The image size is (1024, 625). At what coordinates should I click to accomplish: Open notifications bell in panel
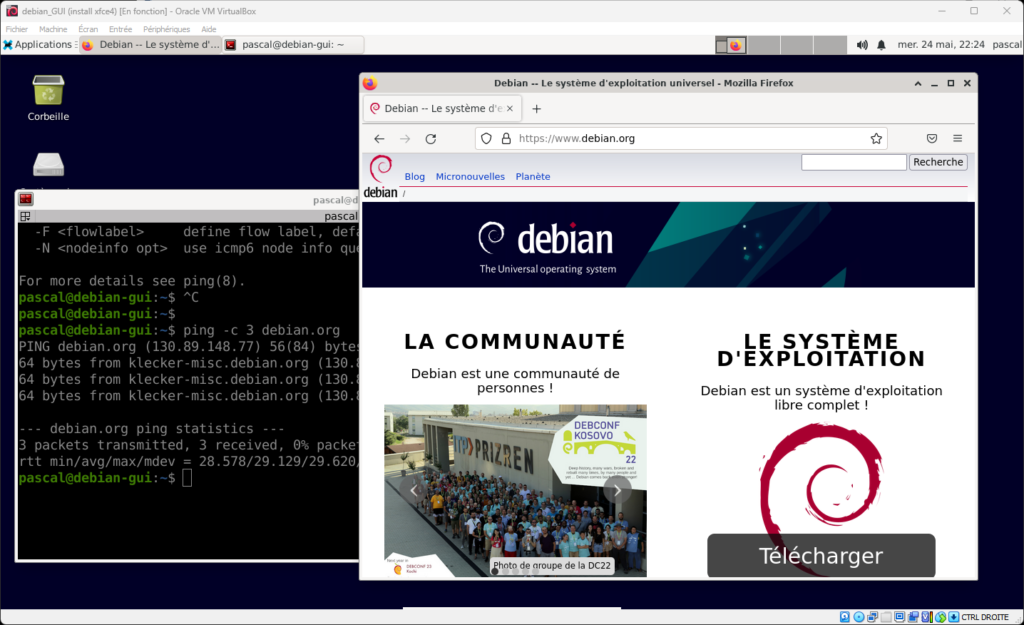(x=881, y=45)
